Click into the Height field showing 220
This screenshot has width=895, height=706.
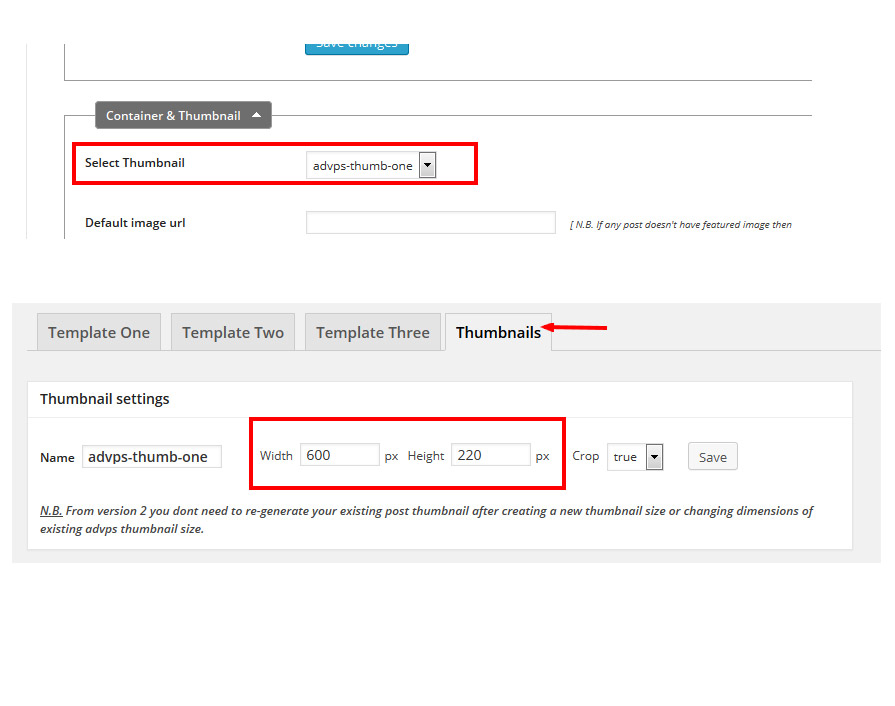point(490,456)
